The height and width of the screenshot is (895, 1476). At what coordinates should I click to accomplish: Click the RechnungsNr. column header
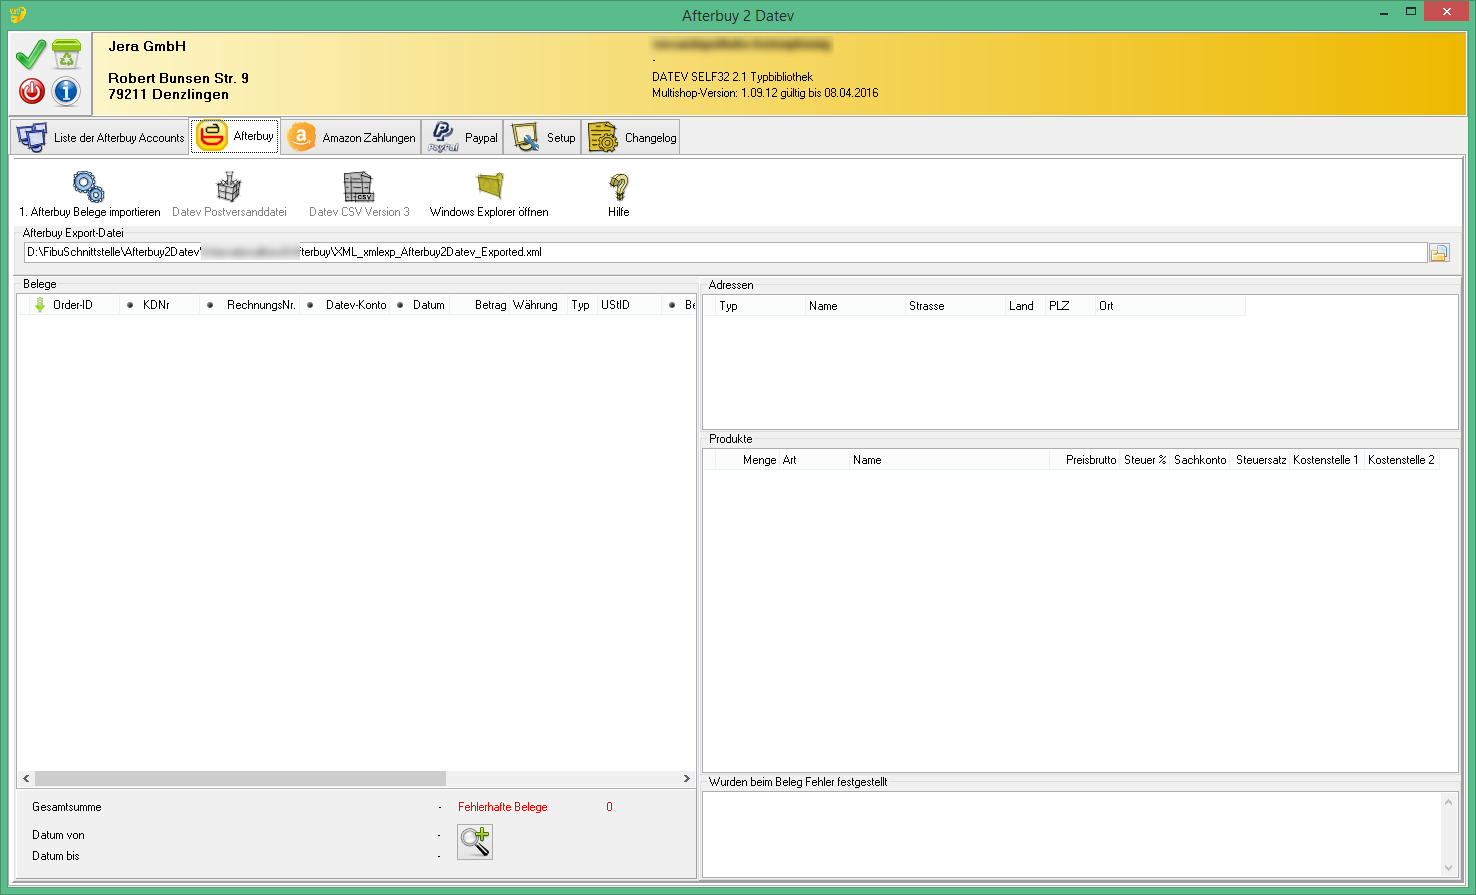point(260,305)
